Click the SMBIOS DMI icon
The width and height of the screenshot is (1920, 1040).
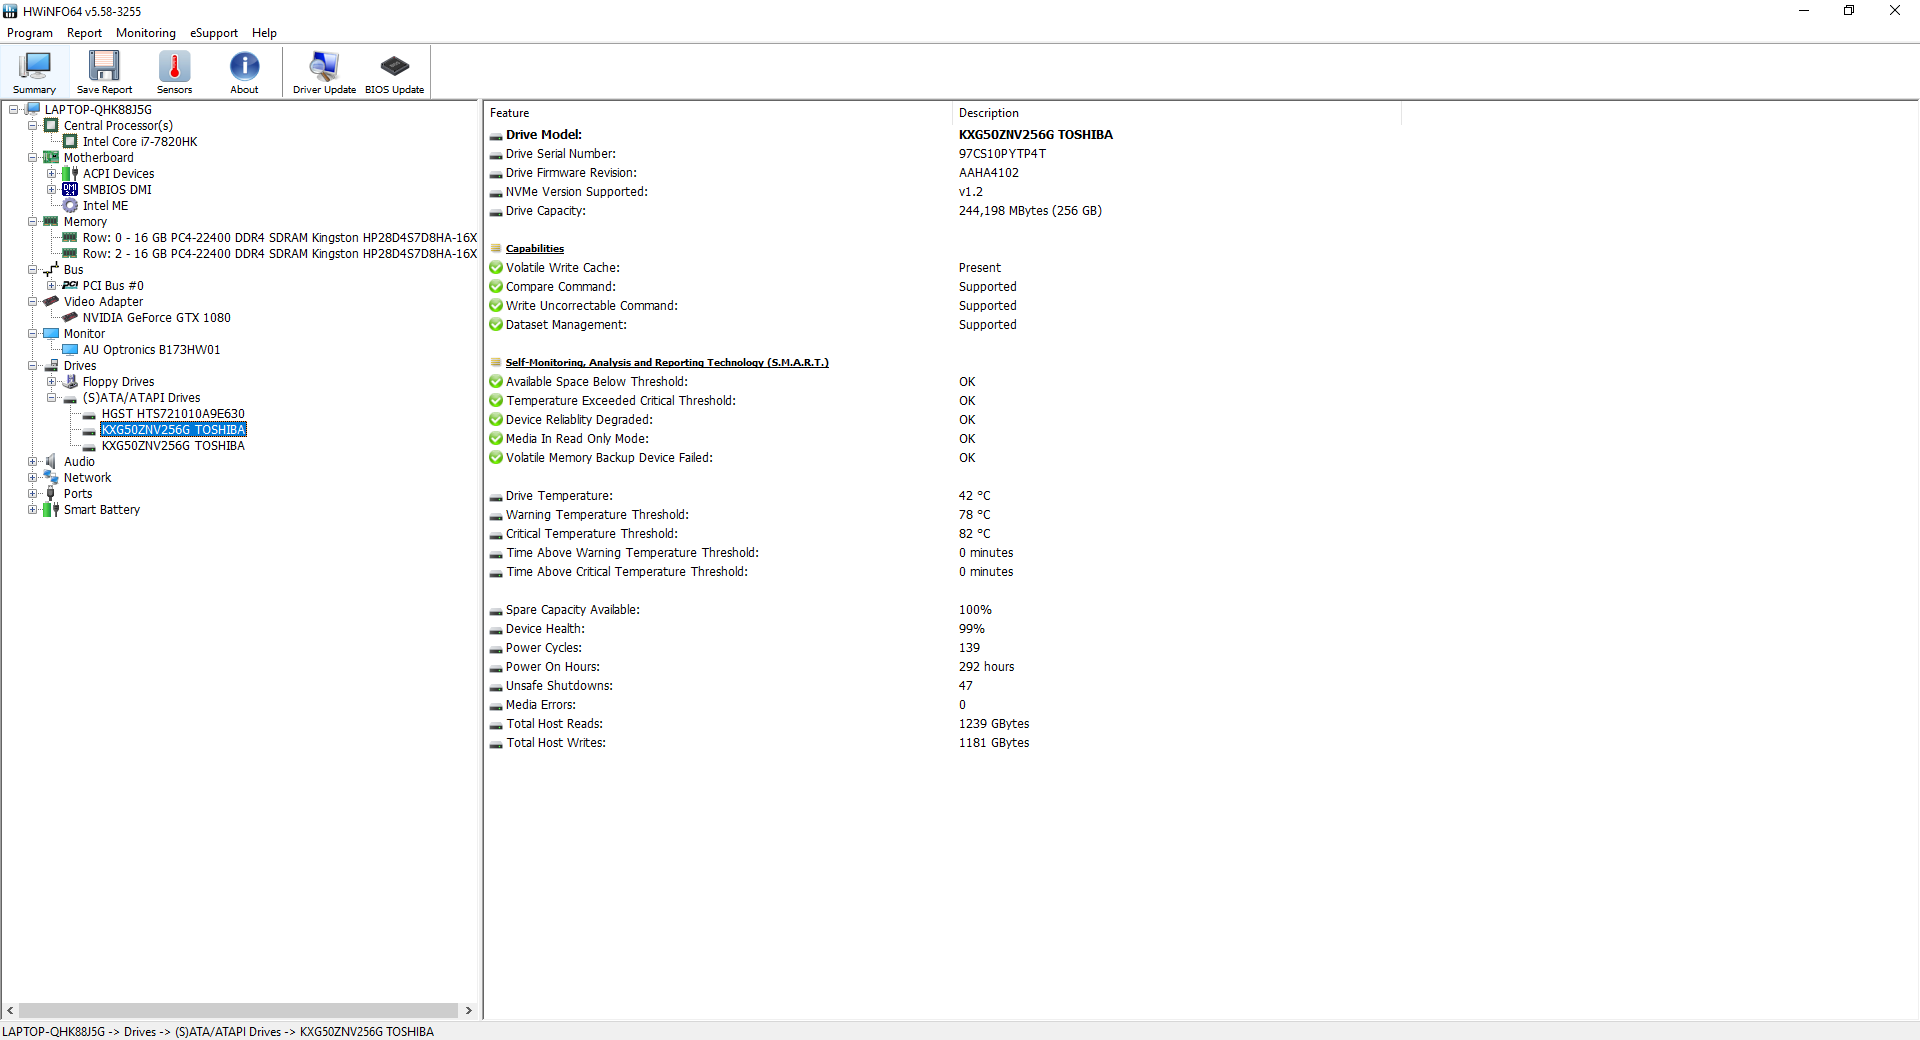70,190
